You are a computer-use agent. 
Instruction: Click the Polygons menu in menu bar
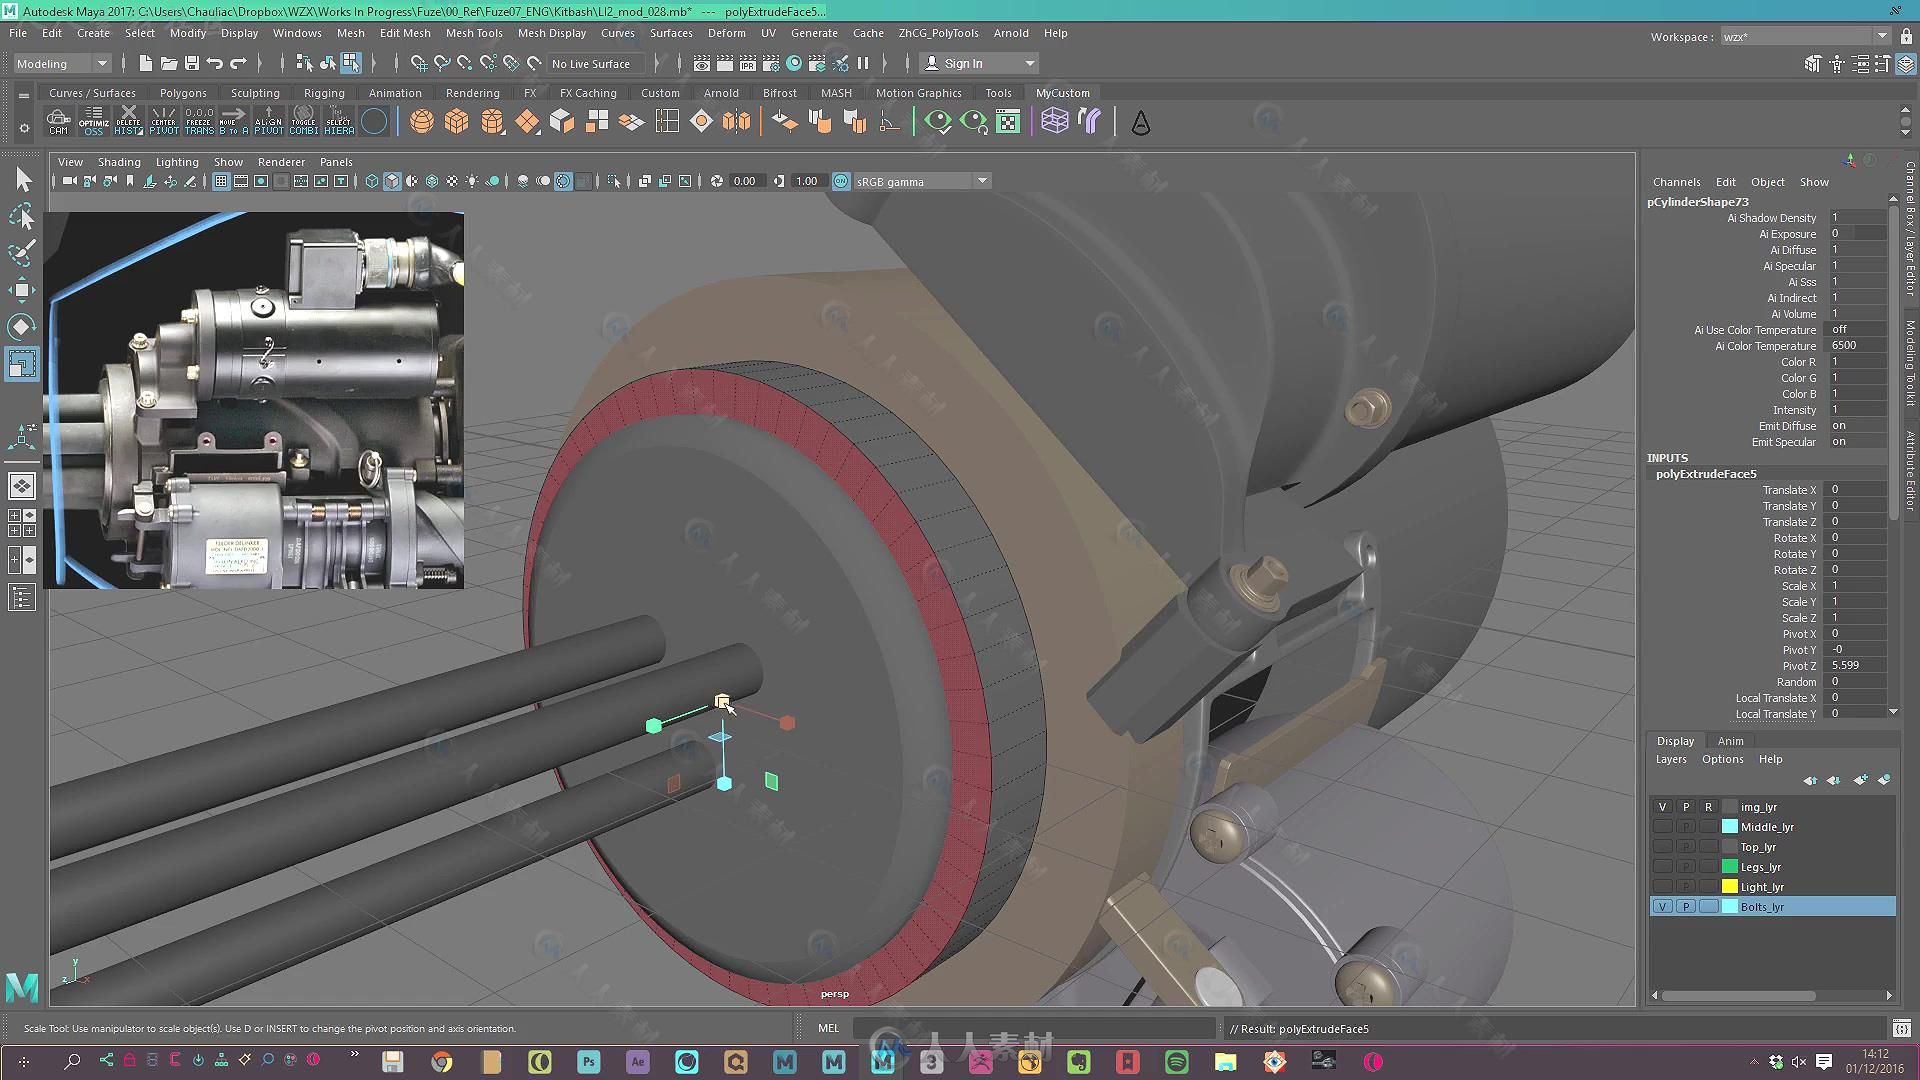(x=183, y=92)
